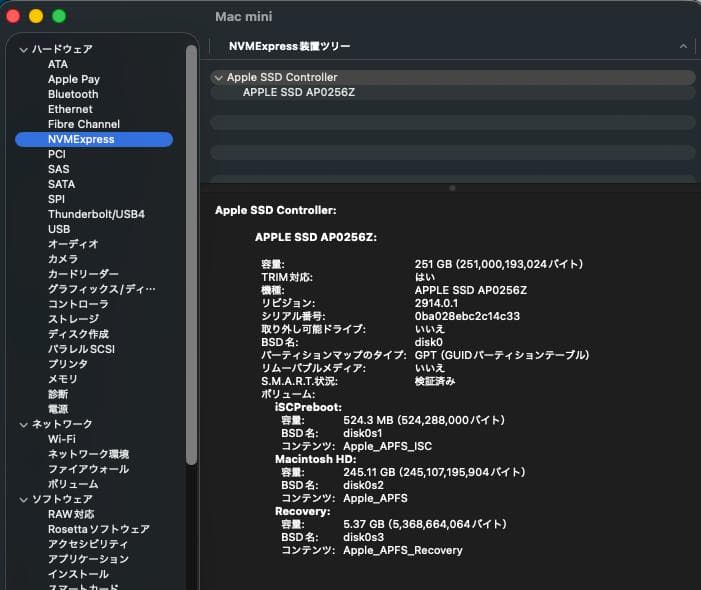Click BSD name value disk0s1
Screen dimensions: 701x590
[363, 434]
